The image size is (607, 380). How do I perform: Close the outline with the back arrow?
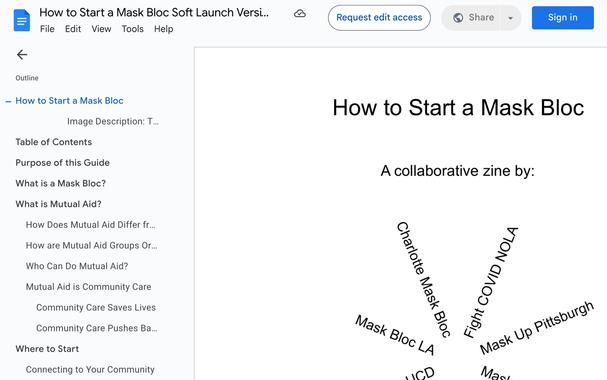[22, 55]
